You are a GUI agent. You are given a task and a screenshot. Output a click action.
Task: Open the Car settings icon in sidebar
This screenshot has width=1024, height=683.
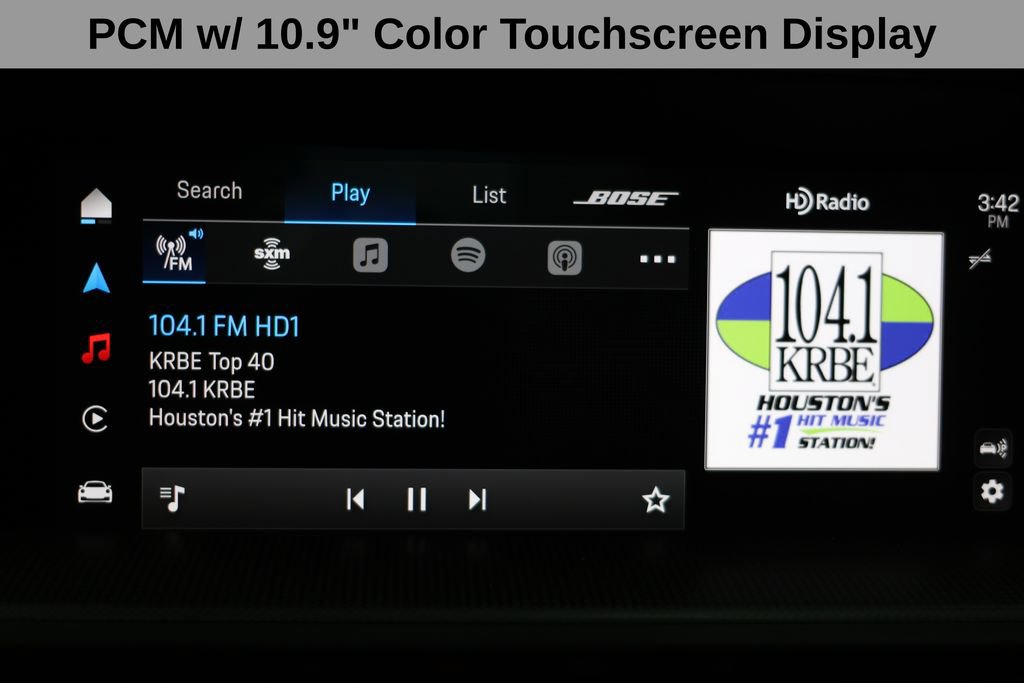(x=95, y=492)
